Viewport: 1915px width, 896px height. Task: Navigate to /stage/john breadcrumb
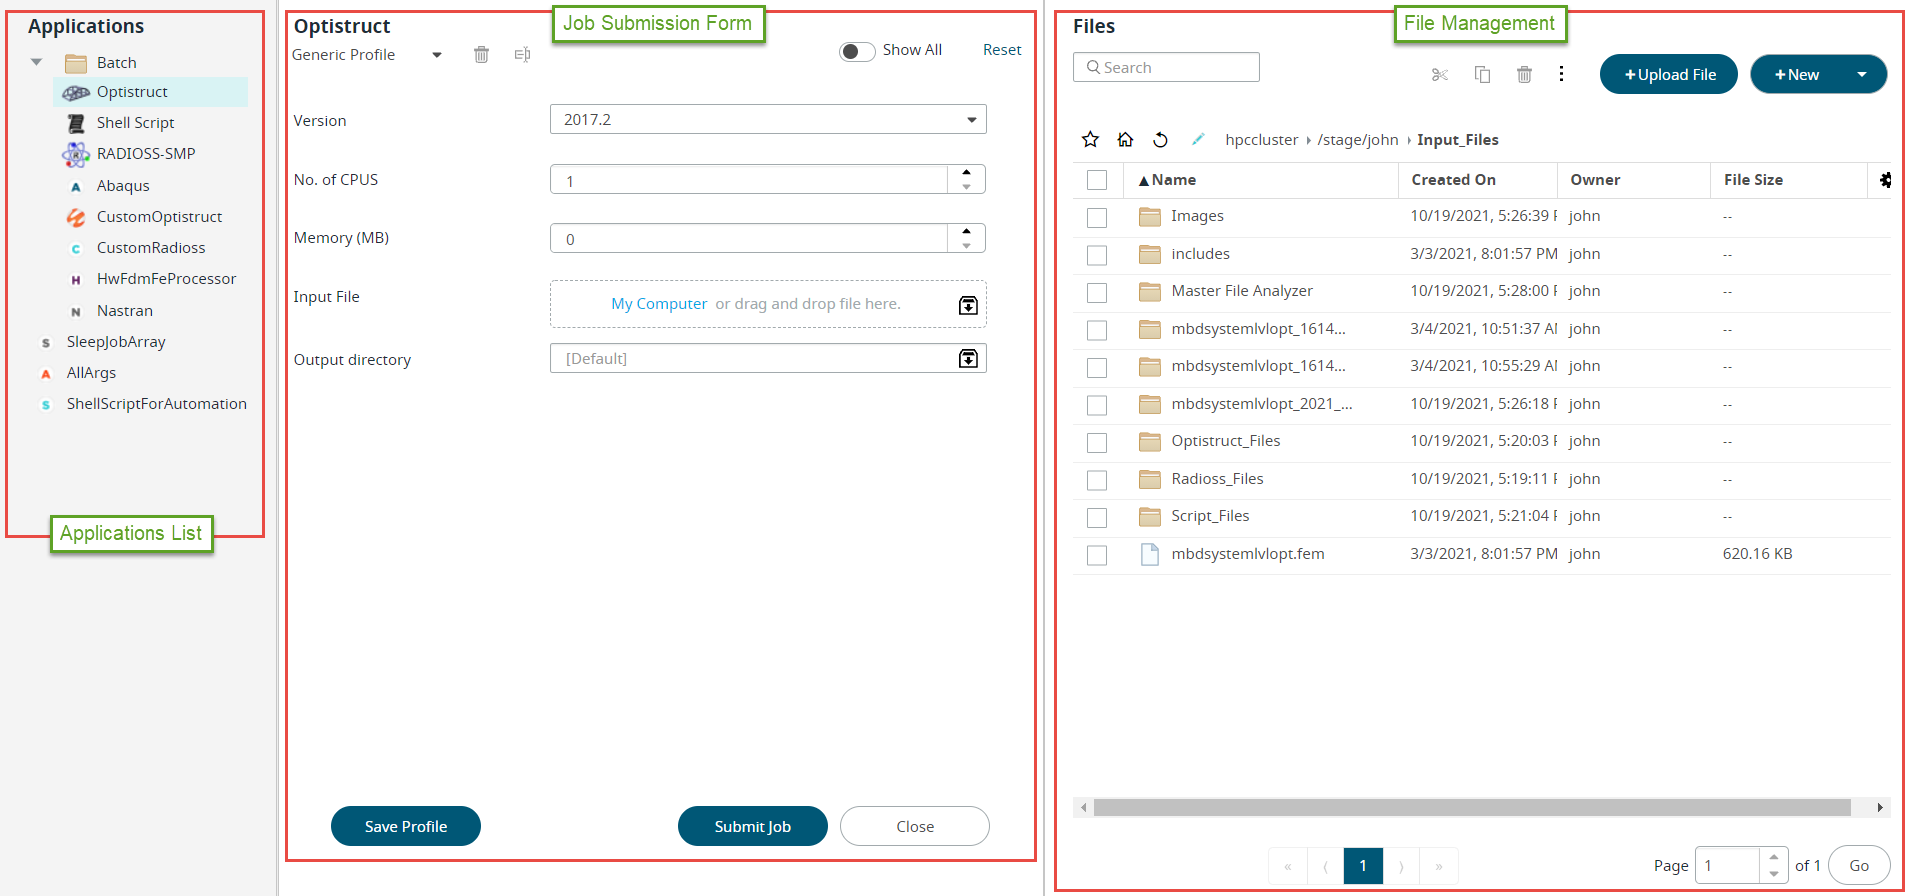click(x=1358, y=140)
